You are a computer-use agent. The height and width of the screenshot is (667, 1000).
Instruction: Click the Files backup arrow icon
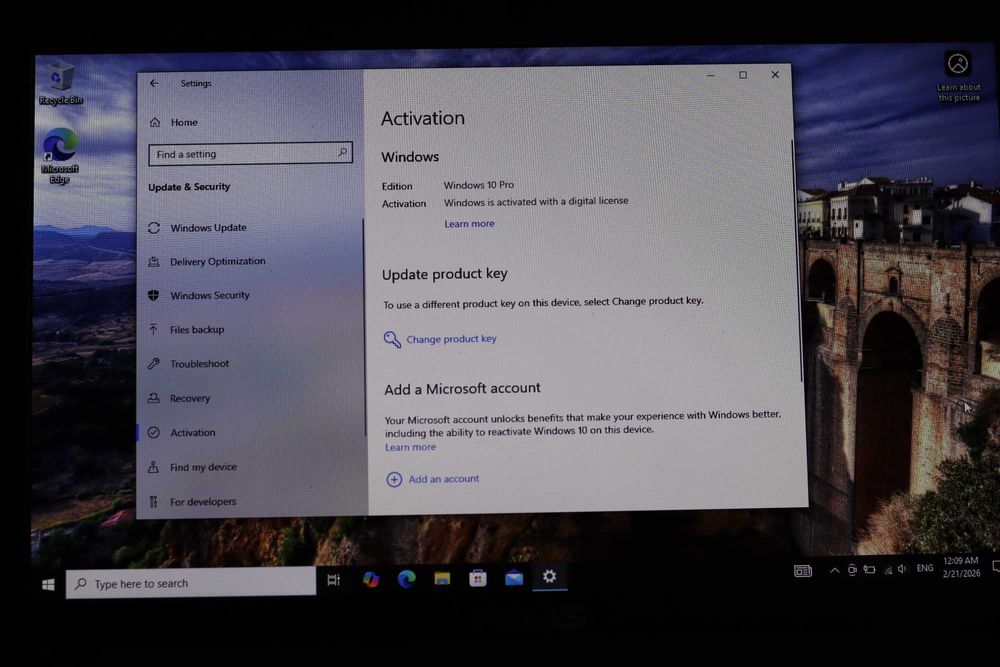[154, 330]
